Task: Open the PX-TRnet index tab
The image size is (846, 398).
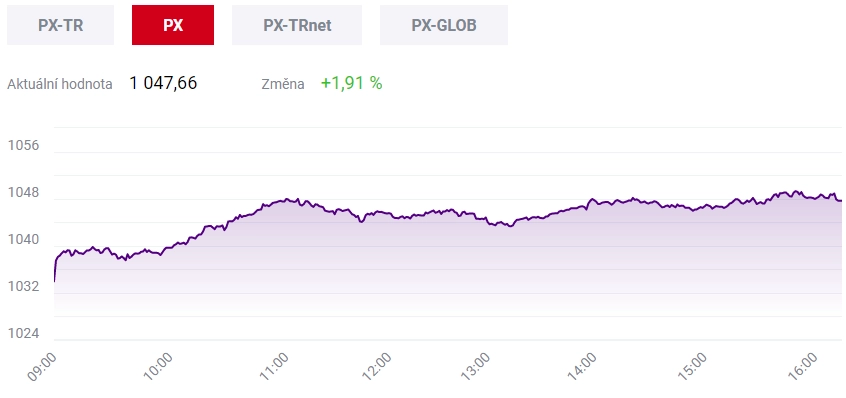Action: (297, 25)
